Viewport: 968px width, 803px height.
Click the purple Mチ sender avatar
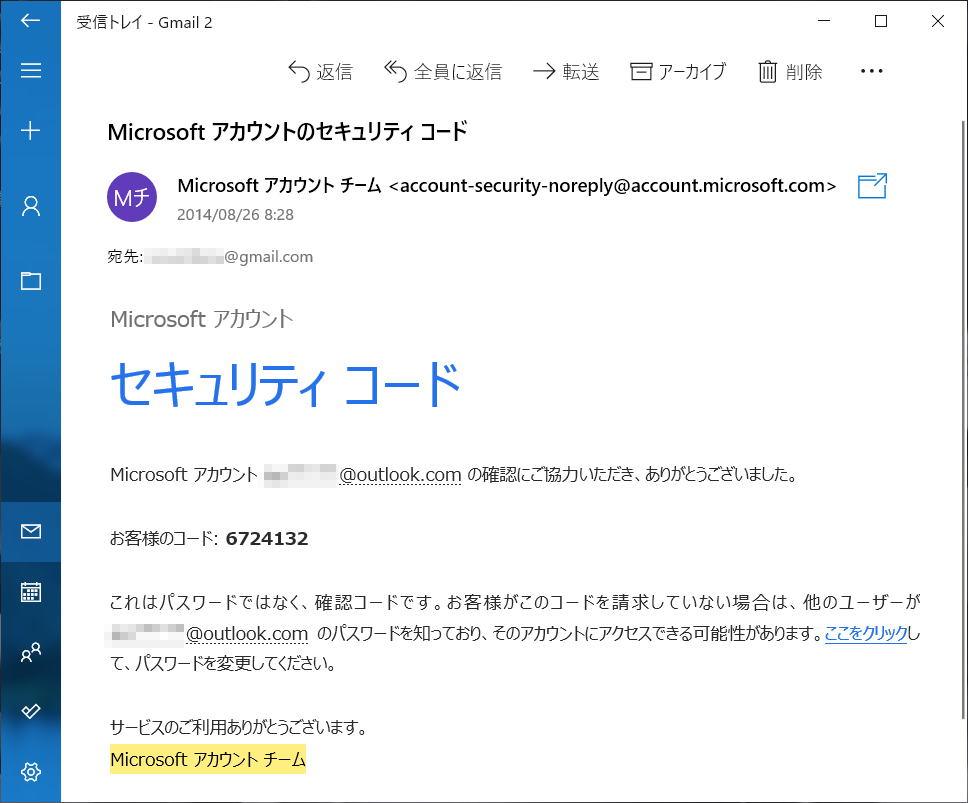coord(131,197)
